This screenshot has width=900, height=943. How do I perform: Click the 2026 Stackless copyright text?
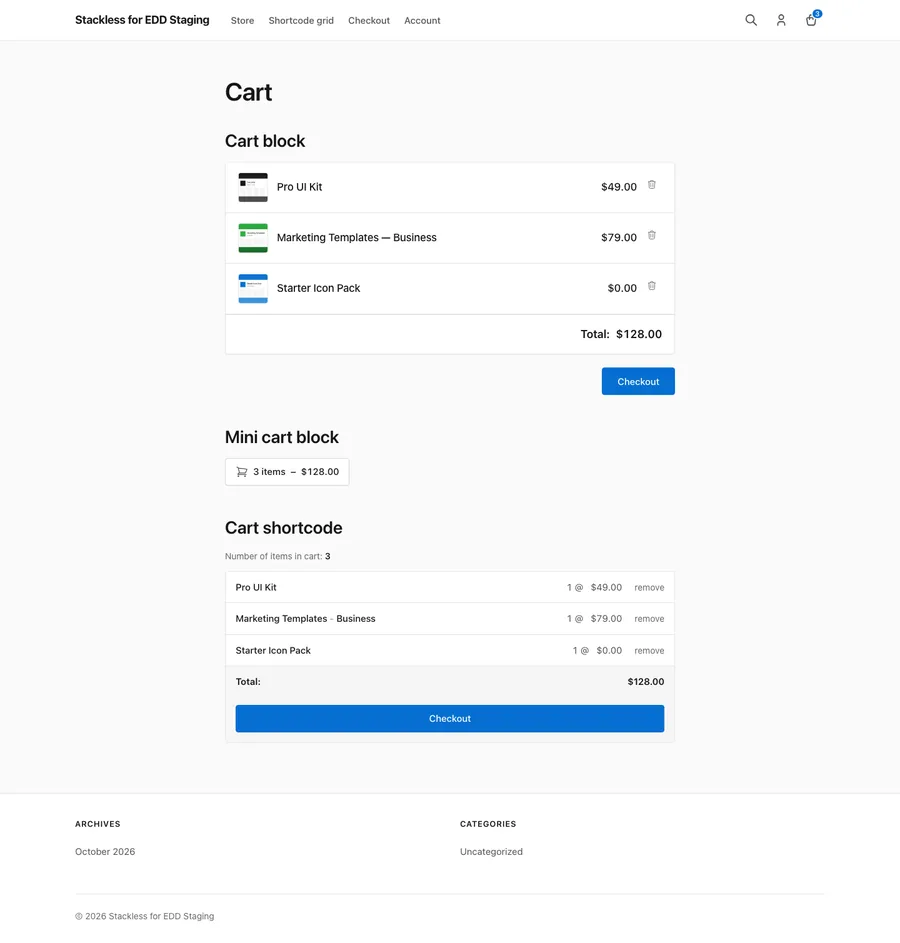click(145, 916)
